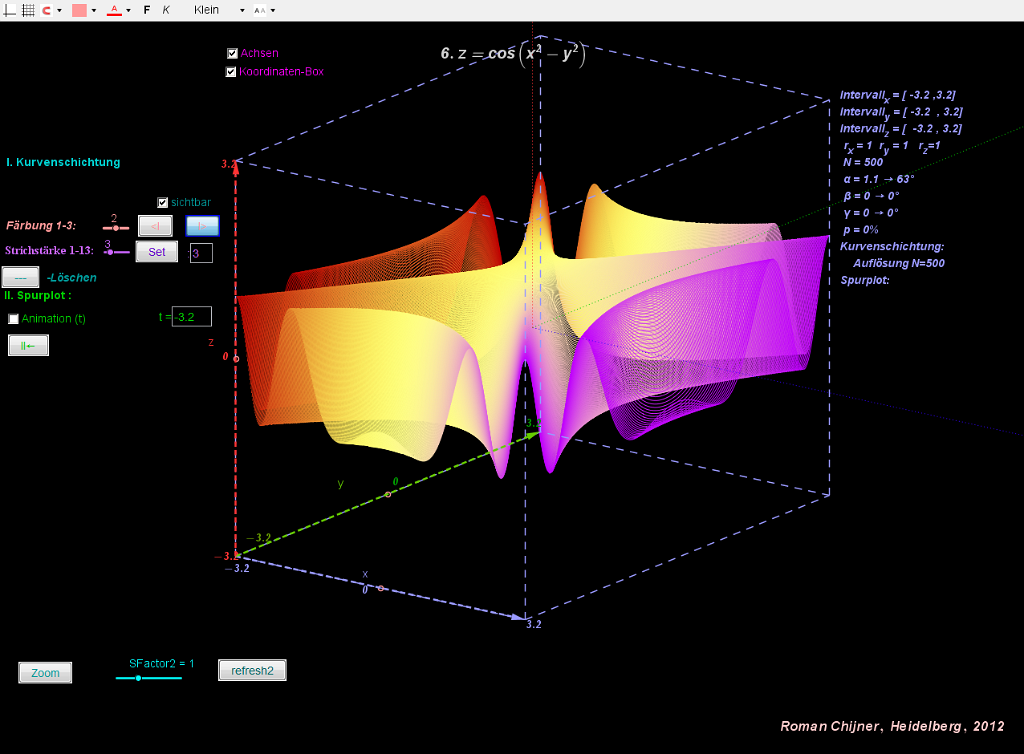Select the red magnet point capture icon
1024x754 pixels.
coord(46,10)
